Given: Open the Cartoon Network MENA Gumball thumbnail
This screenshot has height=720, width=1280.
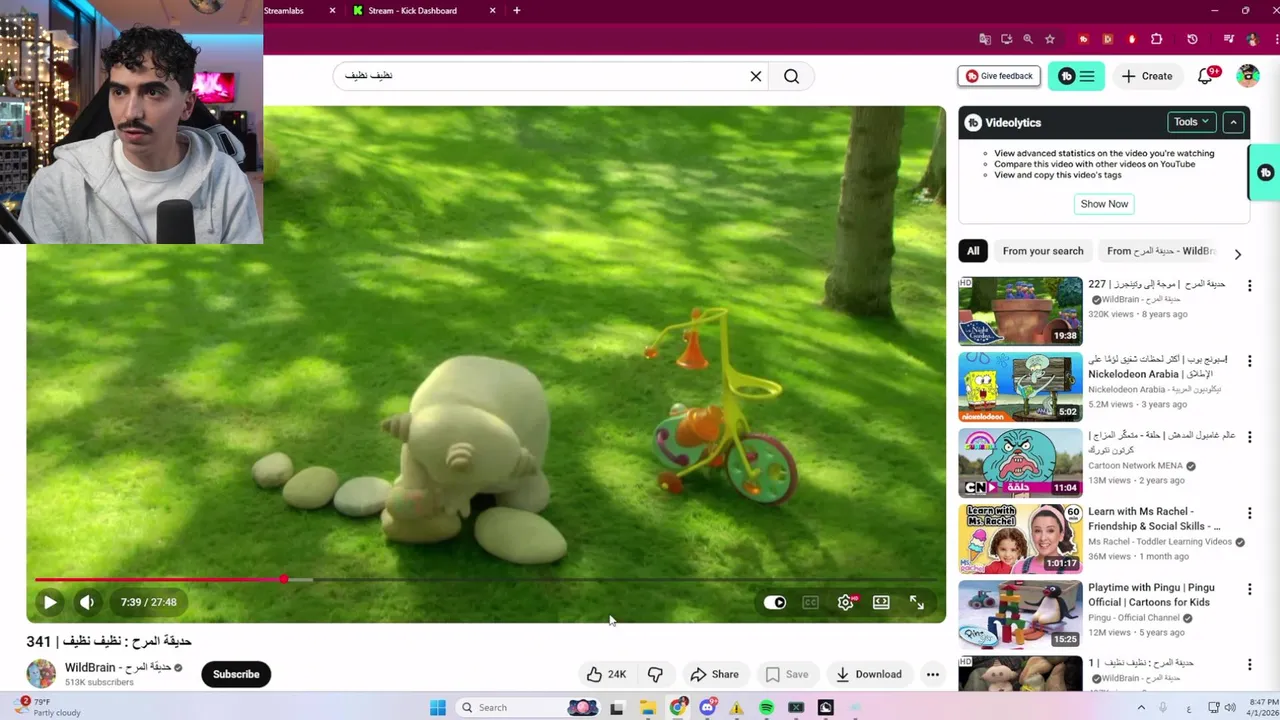Looking at the screenshot, I should 1020,463.
